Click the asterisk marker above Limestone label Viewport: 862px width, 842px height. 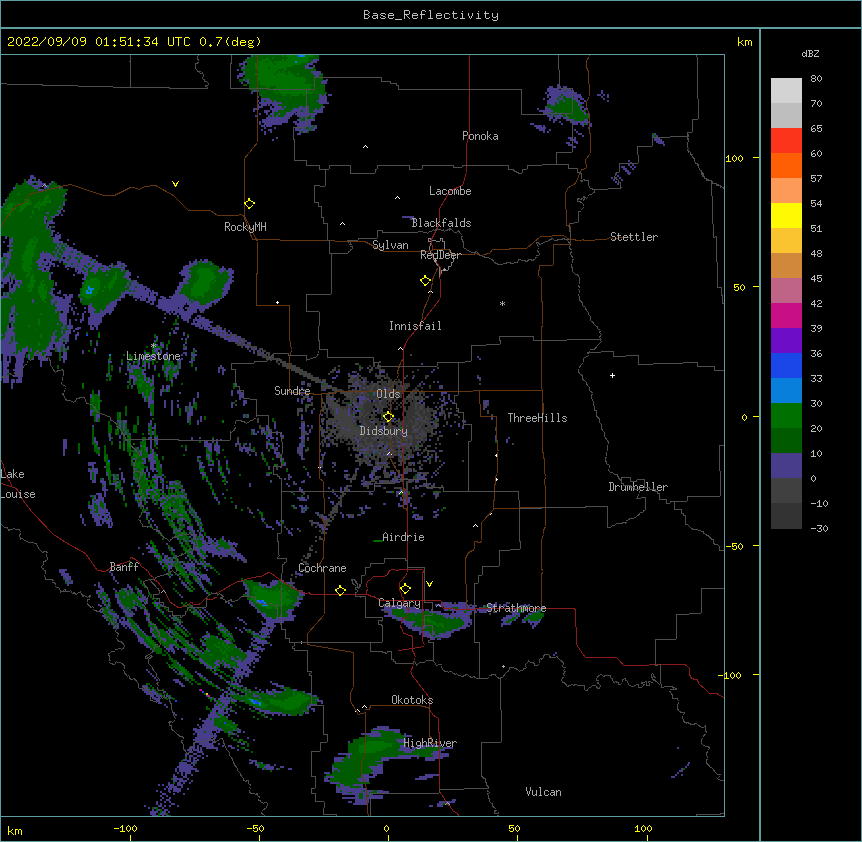pyautogui.click(x=154, y=345)
